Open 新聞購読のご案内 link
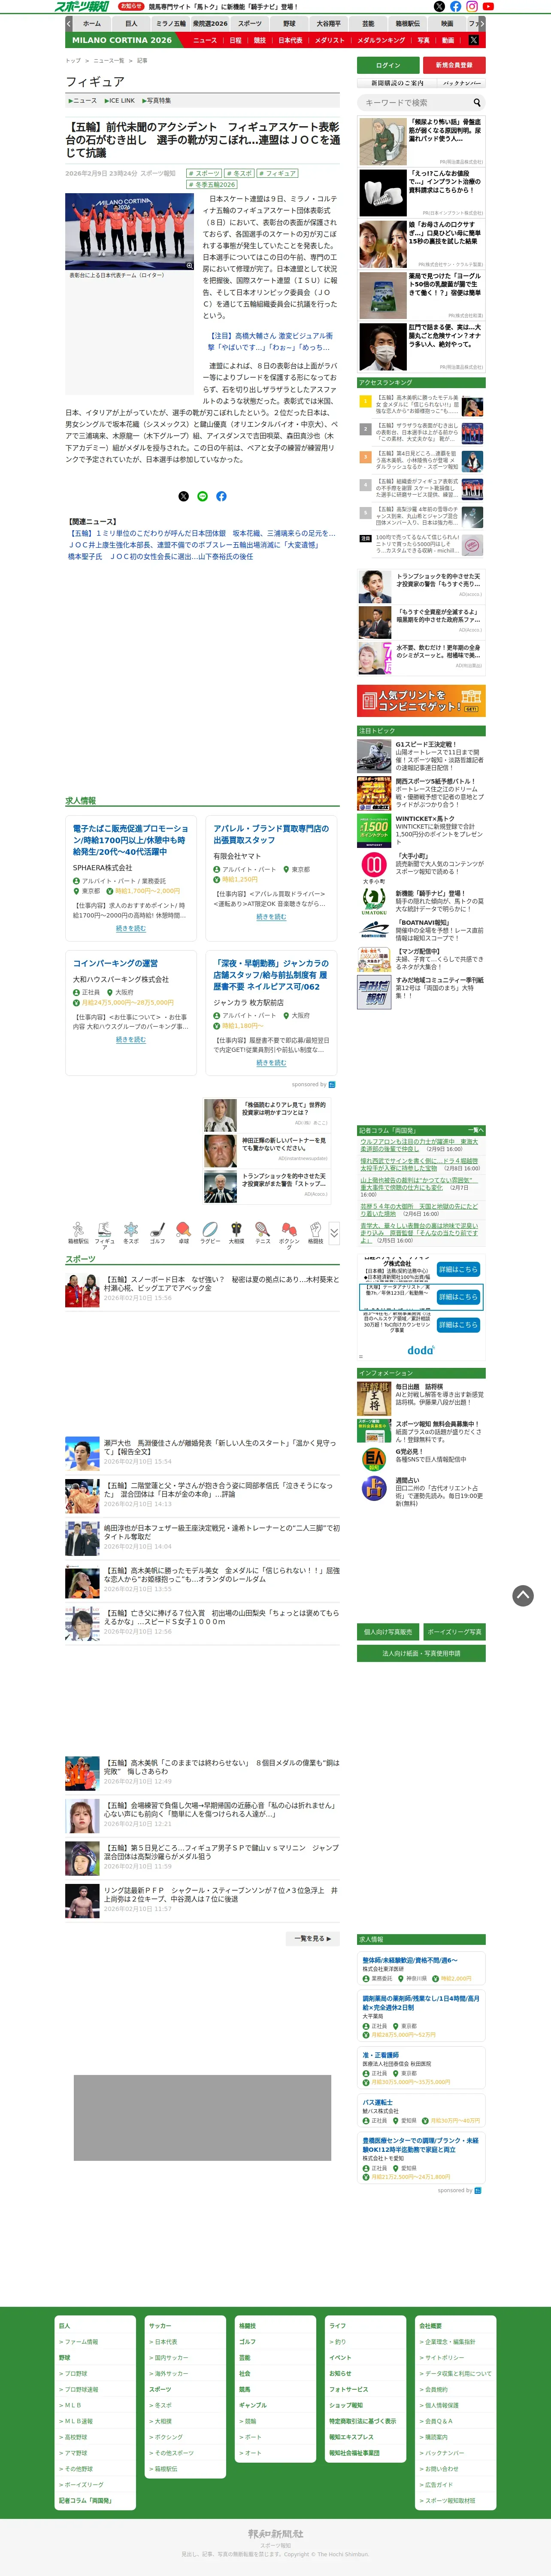This screenshot has height=2576, width=551. pos(397,83)
